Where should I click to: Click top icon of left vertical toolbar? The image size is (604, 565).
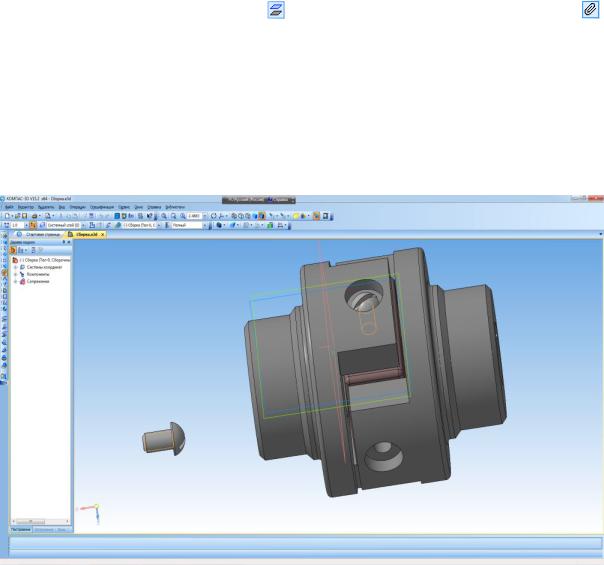tap(5, 236)
